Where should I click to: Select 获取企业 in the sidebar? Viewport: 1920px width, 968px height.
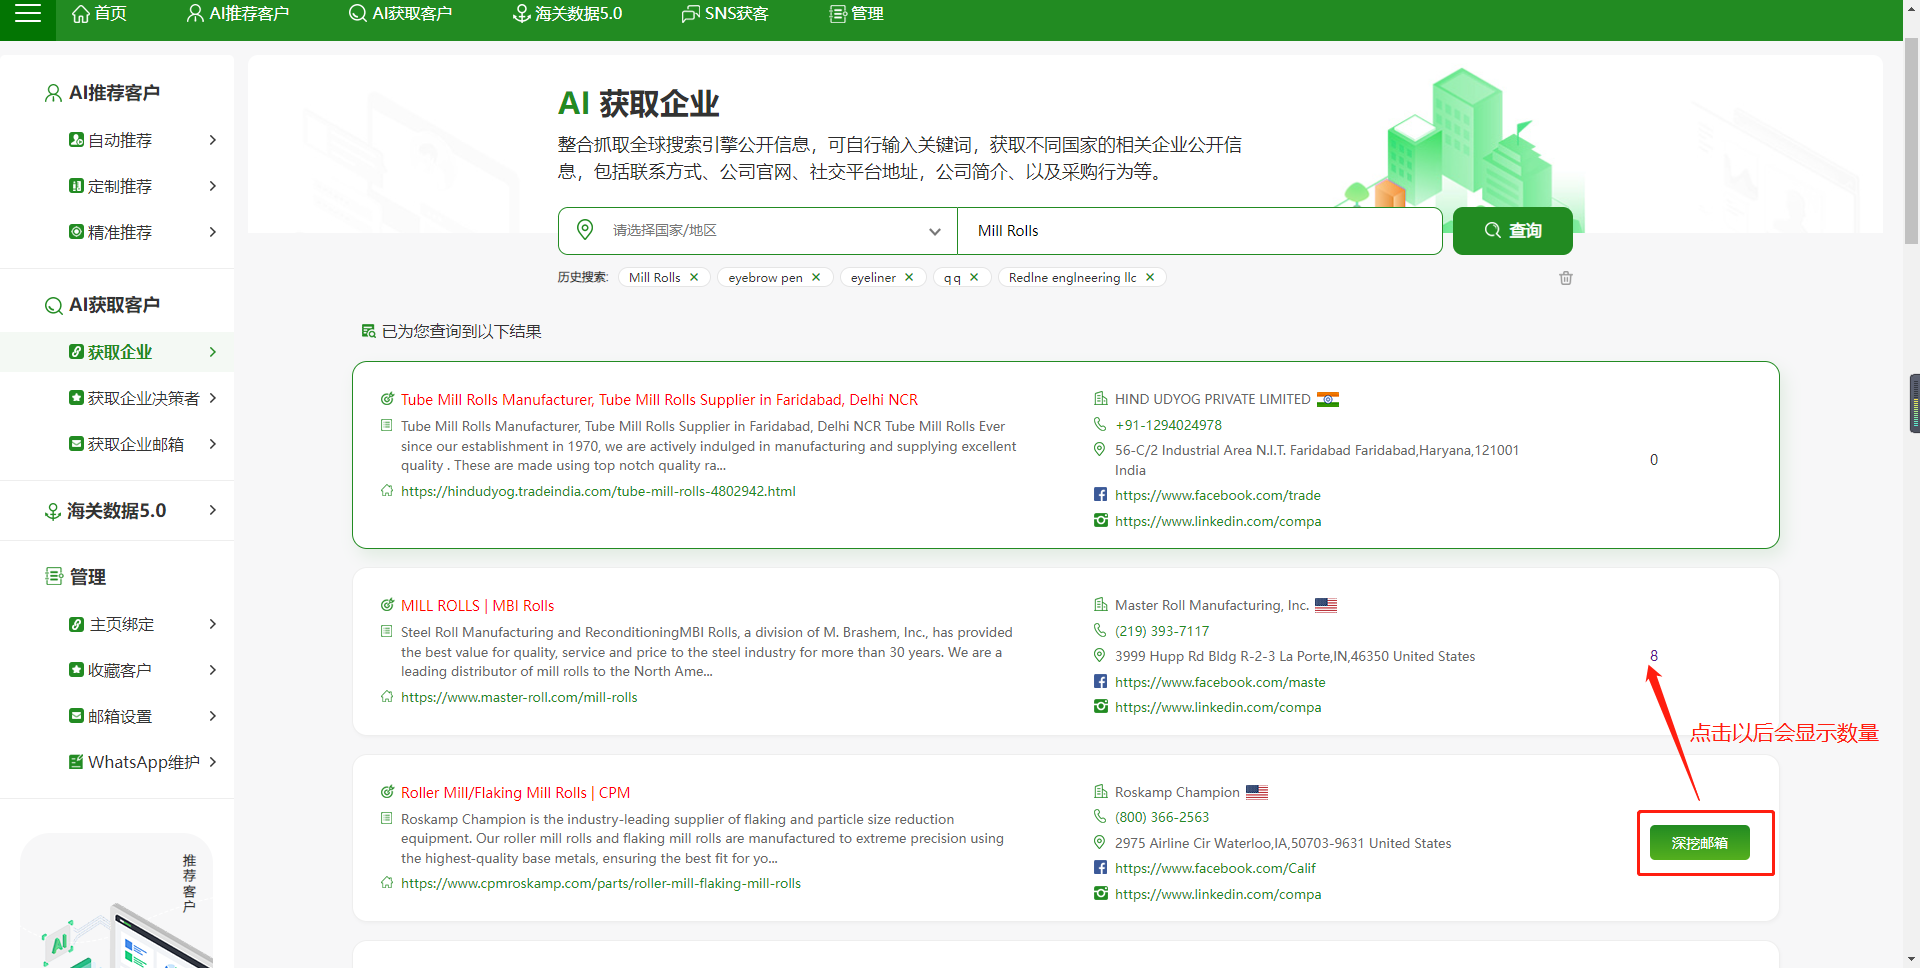pyautogui.click(x=120, y=352)
